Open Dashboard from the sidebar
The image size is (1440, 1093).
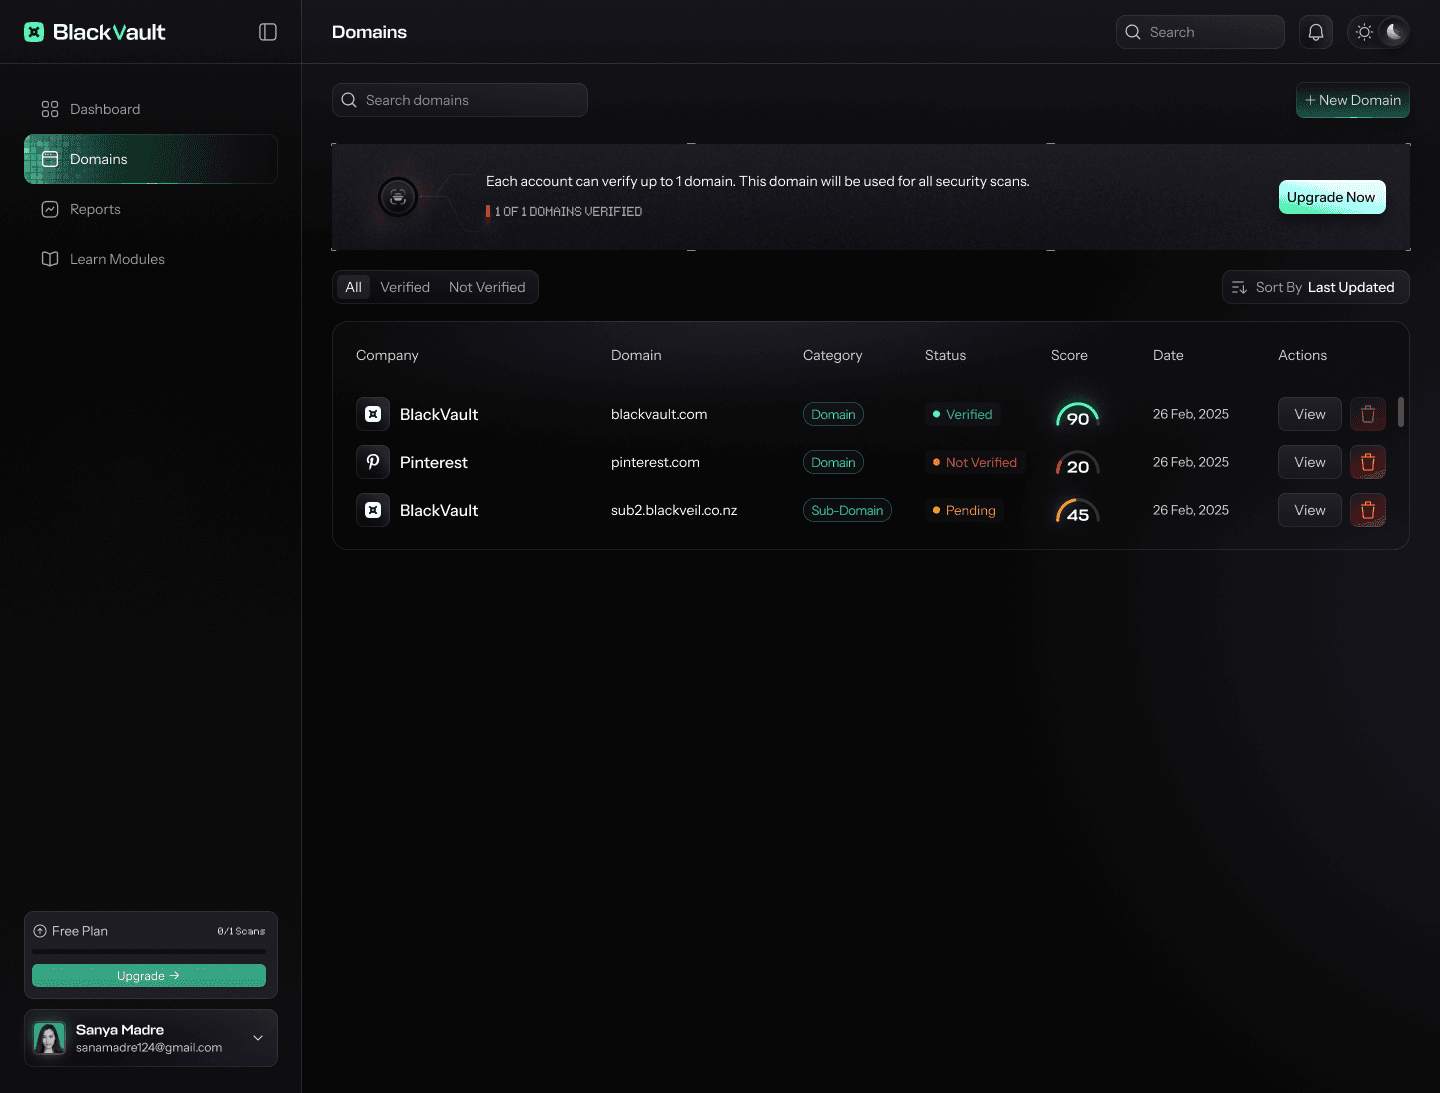tap(150, 109)
